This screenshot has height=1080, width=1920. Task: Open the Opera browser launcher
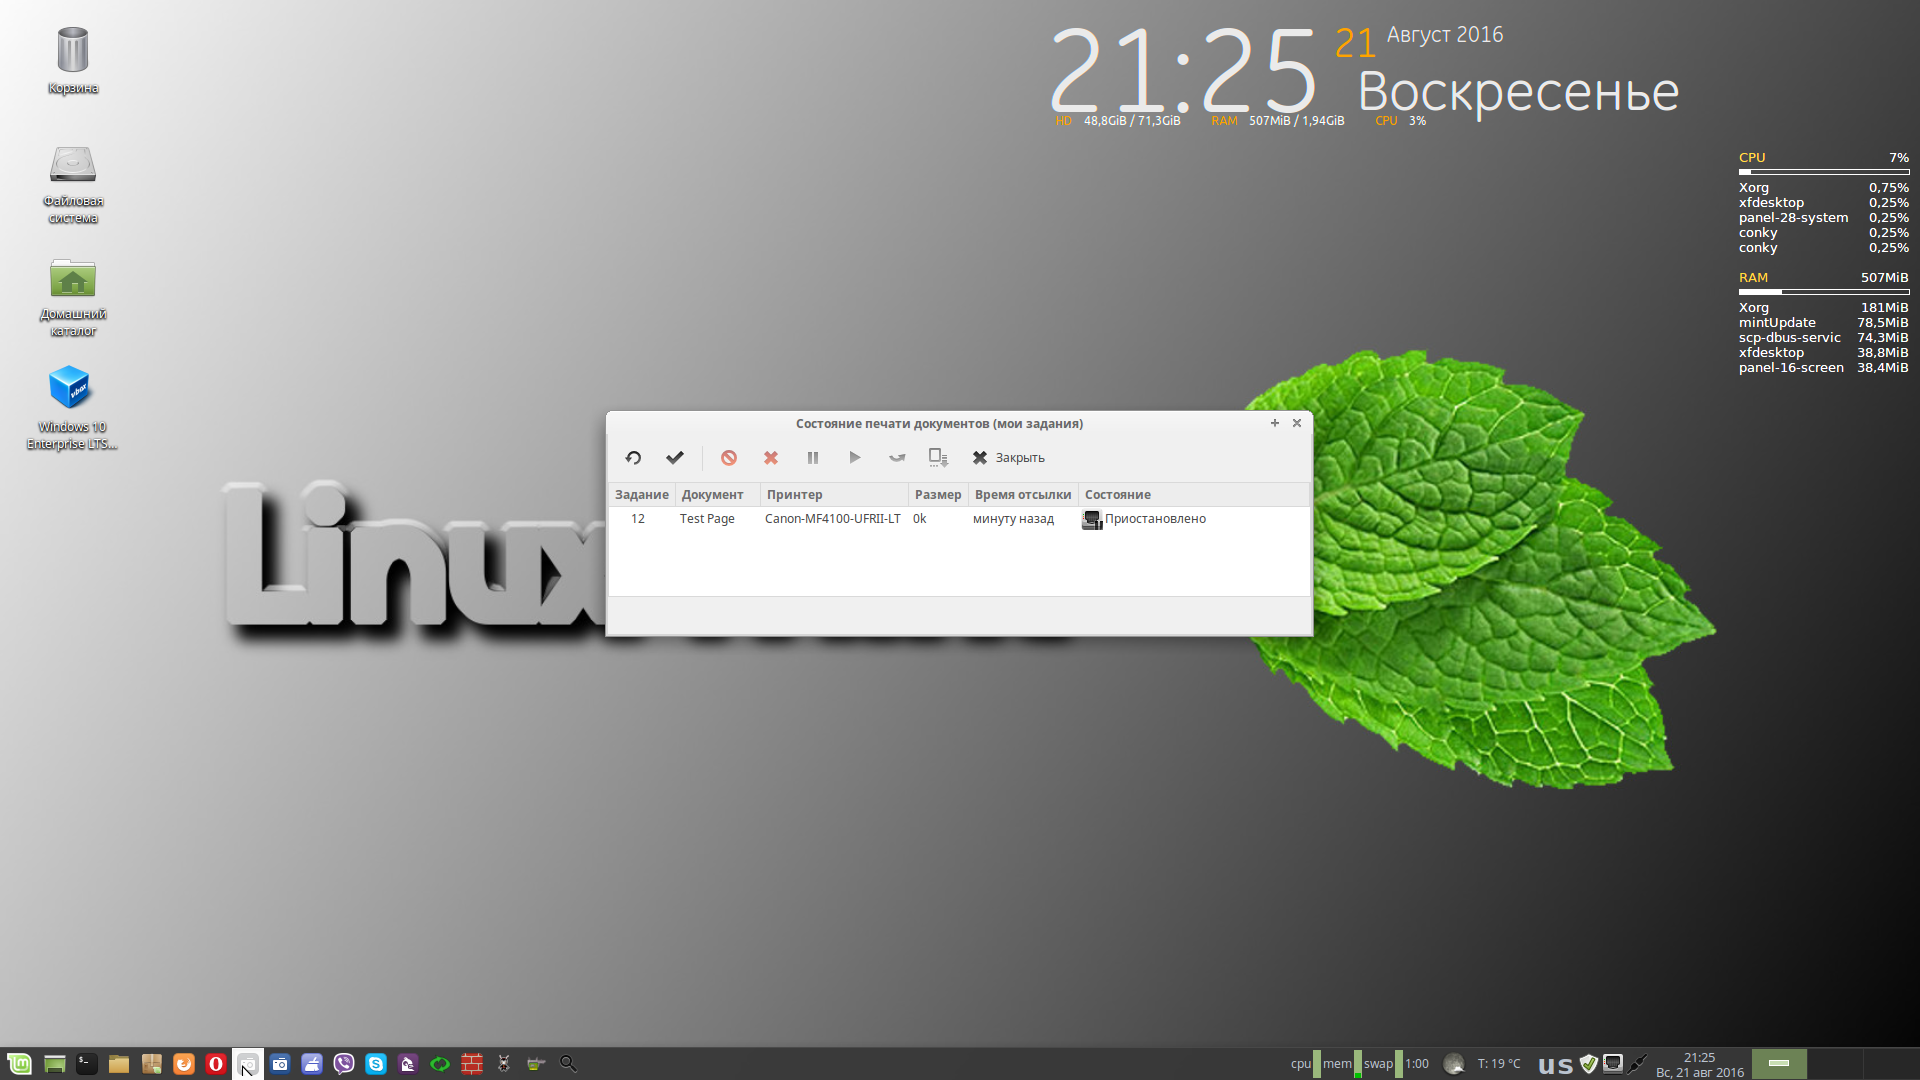click(216, 1064)
